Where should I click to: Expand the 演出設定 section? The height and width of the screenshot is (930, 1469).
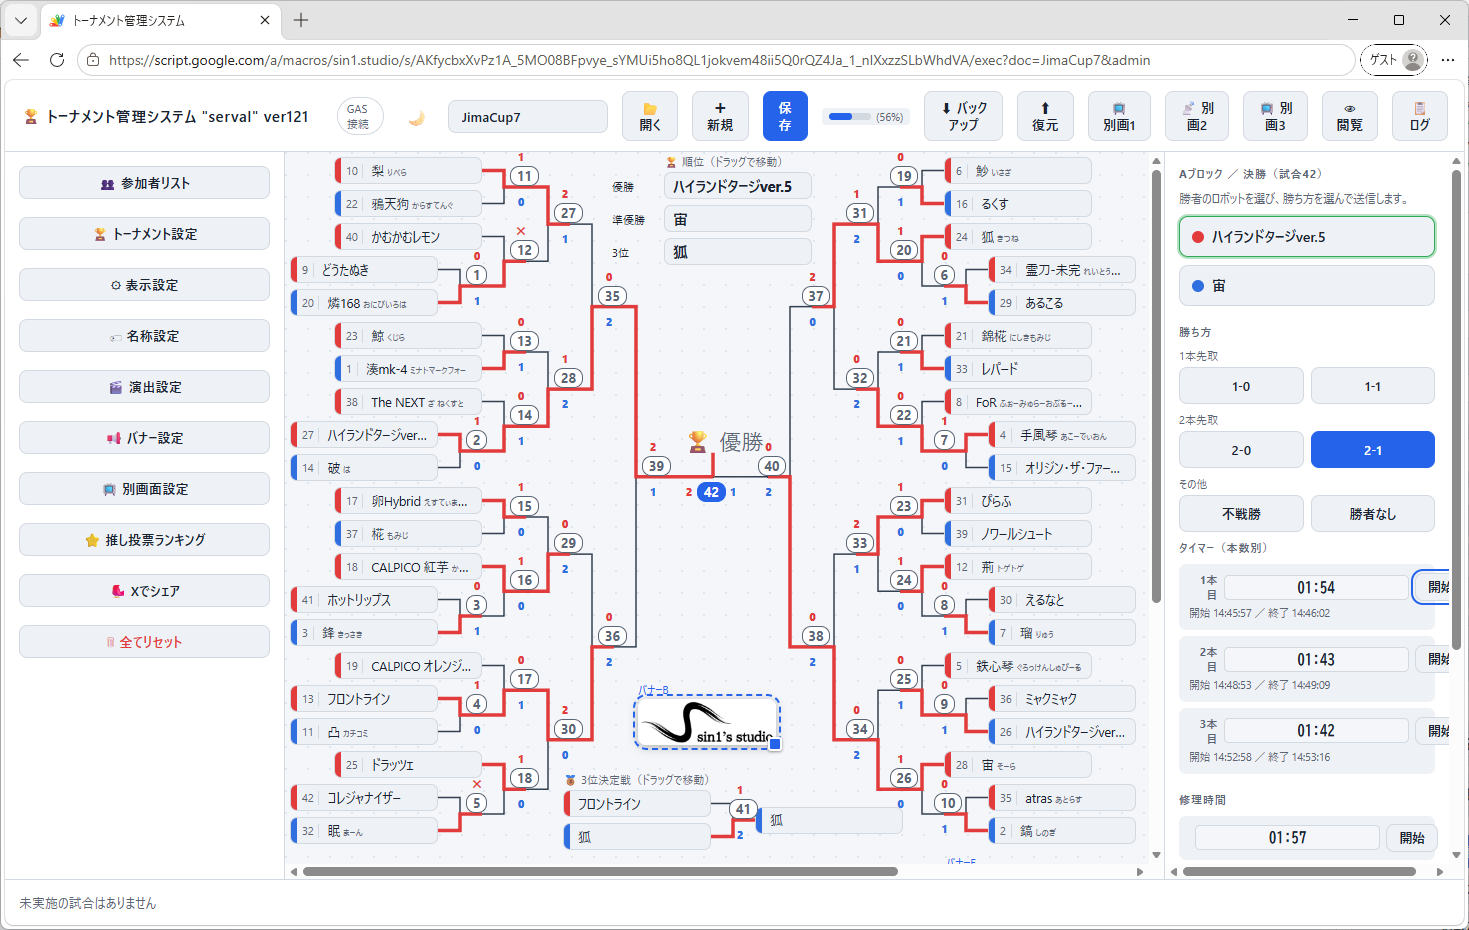click(144, 387)
